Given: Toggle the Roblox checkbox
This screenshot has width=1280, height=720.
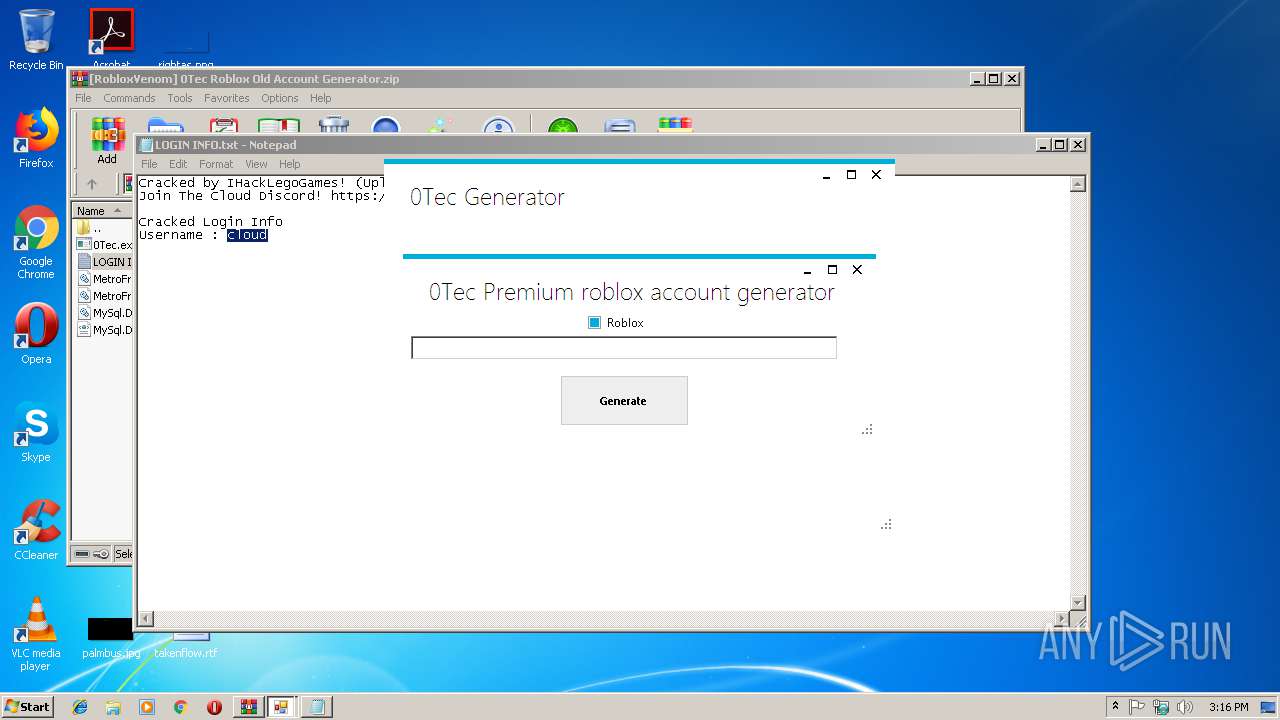Looking at the screenshot, I should [595, 323].
